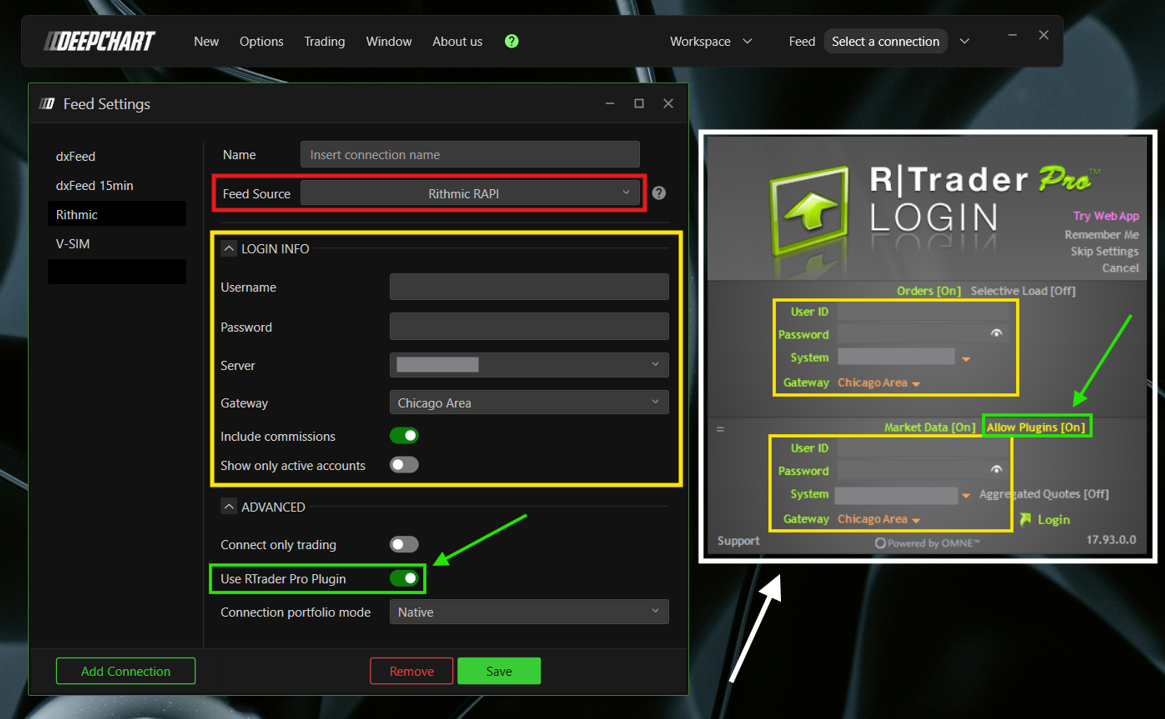Click the Login arrow icon in RTrader Pro
The width and height of the screenshot is (1165, 719).
pyautogui.click(x=1026, y=519)
